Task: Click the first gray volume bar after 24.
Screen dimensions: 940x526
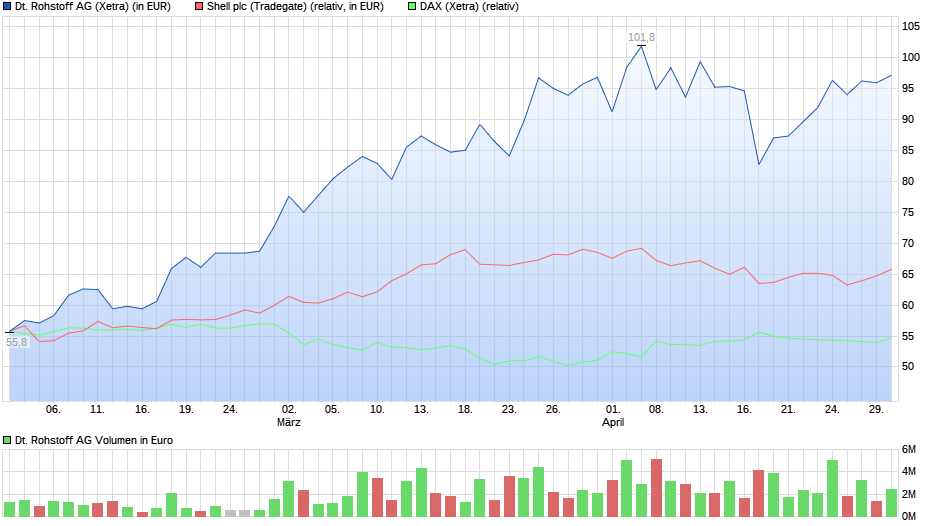Action: pos(230,513)
